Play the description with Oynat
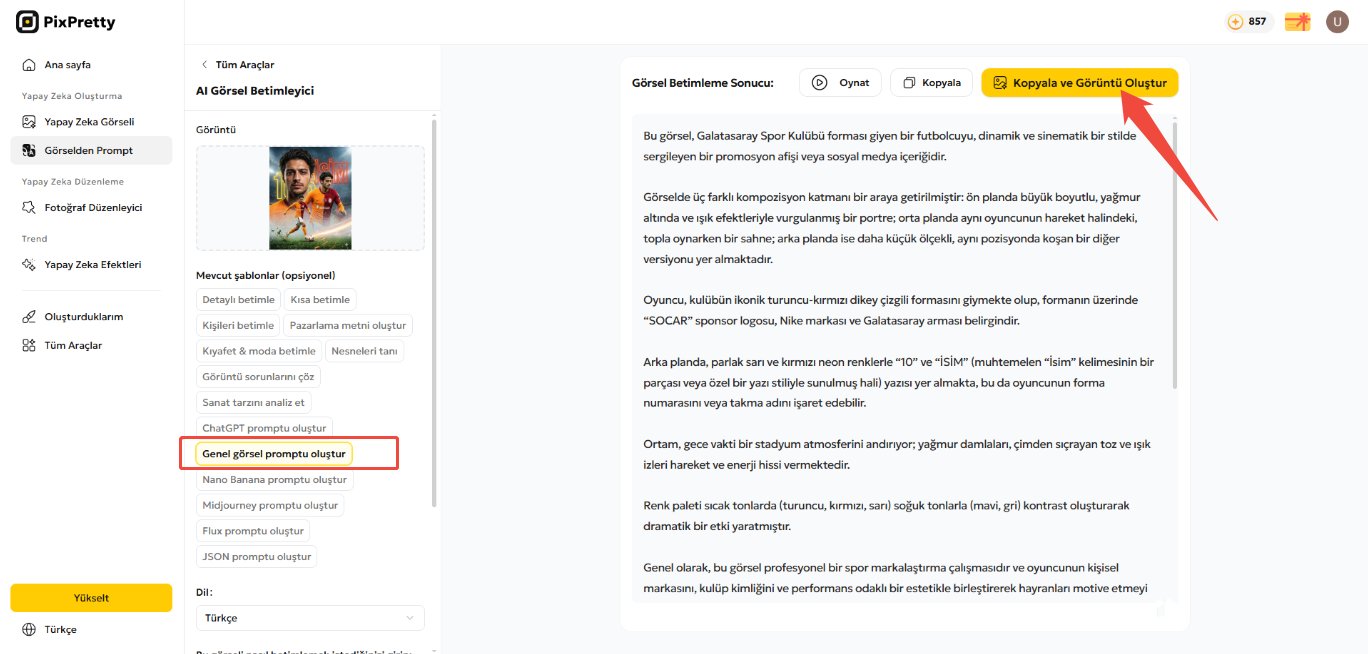Screen dimensions: 1368x654 [x=840, y=83]
